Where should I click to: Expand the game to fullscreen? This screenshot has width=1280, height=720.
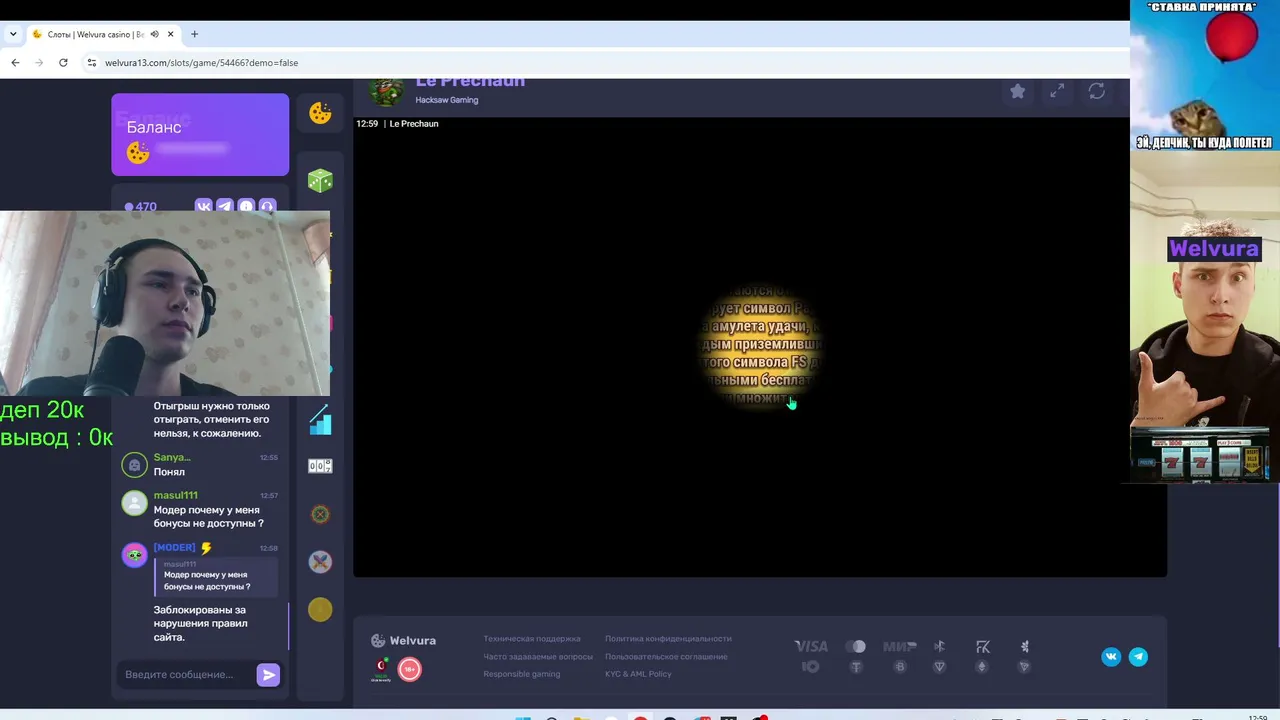point(1057,91)
